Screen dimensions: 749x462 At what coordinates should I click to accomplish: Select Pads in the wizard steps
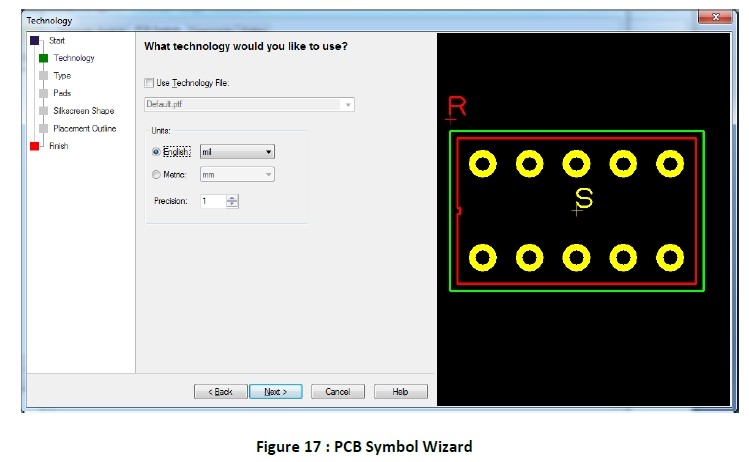click(62, 93)
